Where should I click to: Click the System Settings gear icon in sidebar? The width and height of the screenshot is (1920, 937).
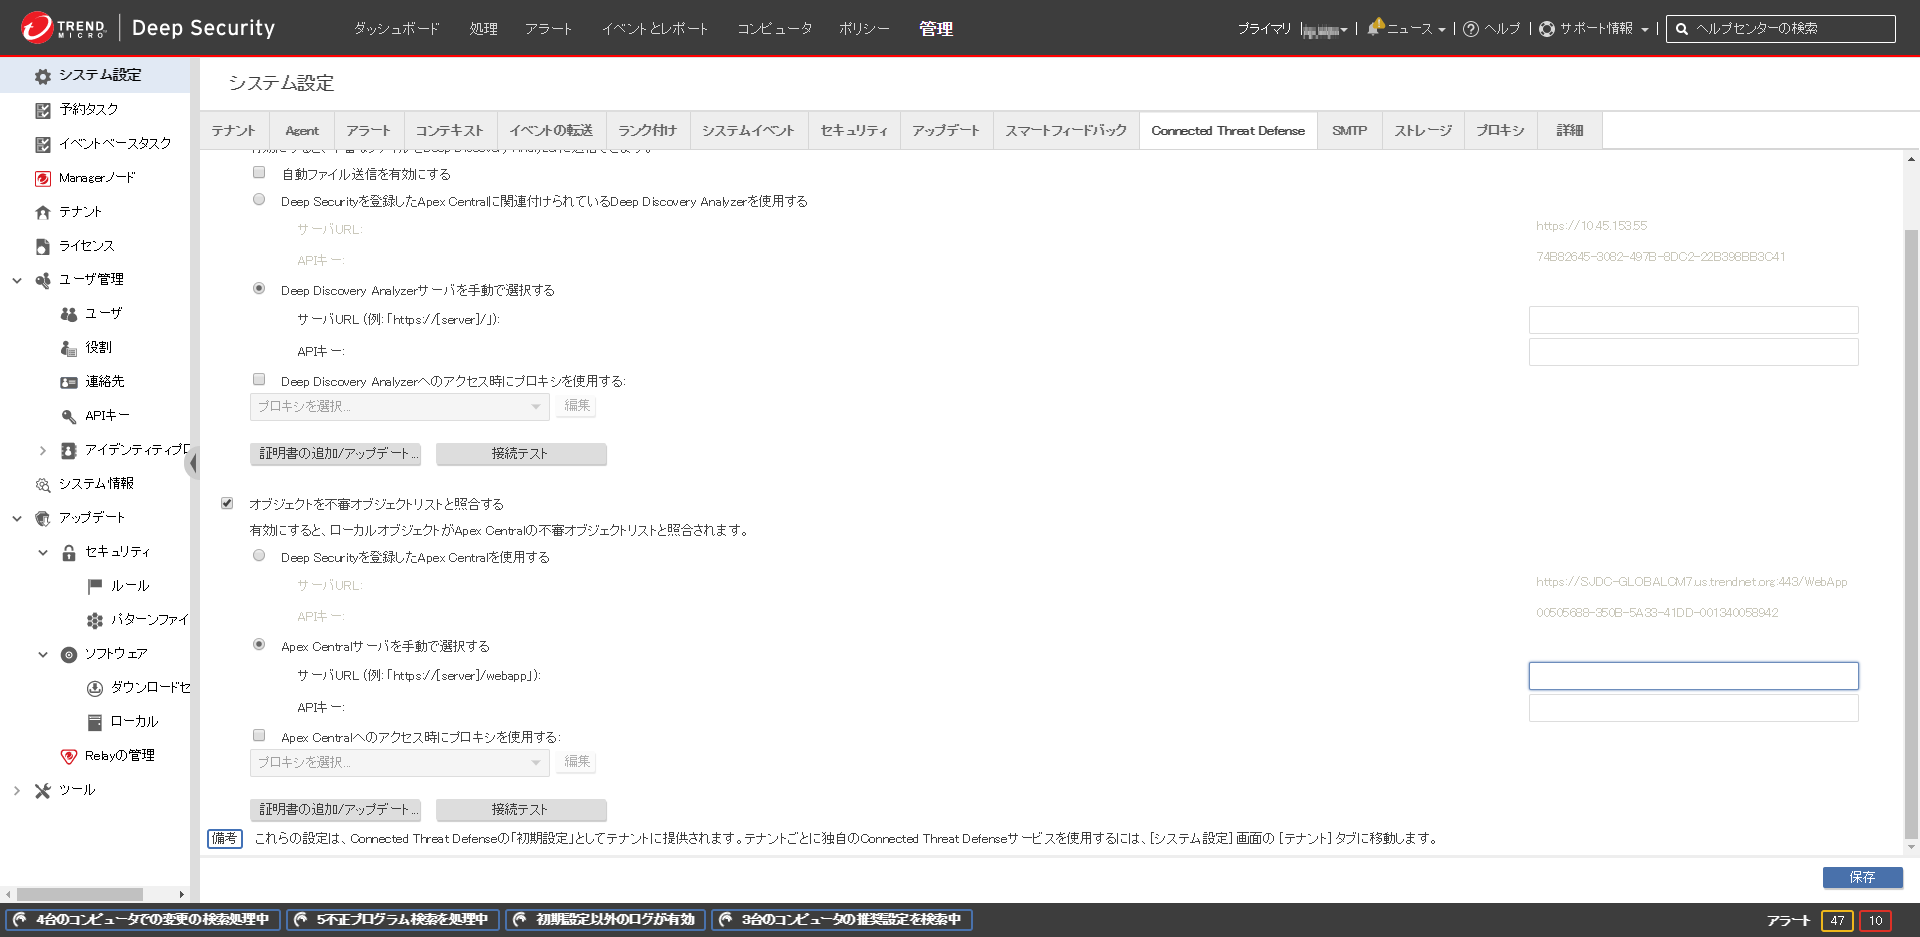click(42, 76)
